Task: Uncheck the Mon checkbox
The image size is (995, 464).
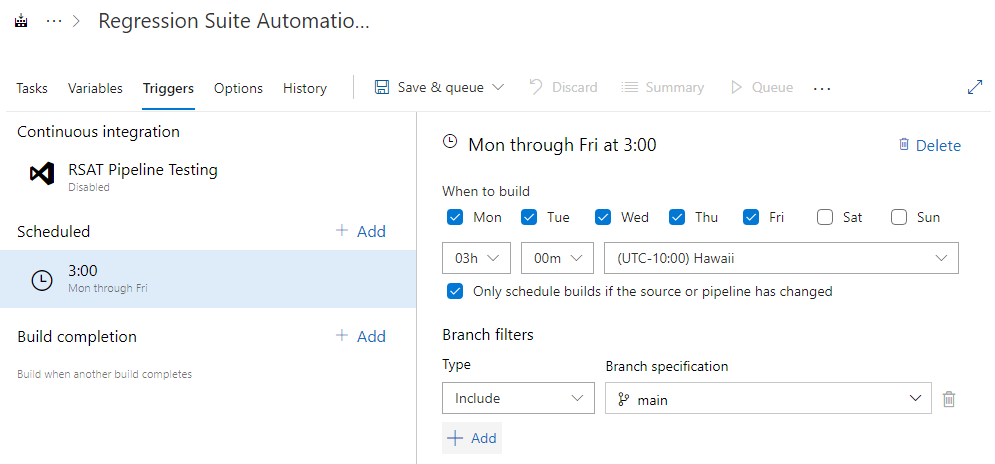Action: pos(455,217)
